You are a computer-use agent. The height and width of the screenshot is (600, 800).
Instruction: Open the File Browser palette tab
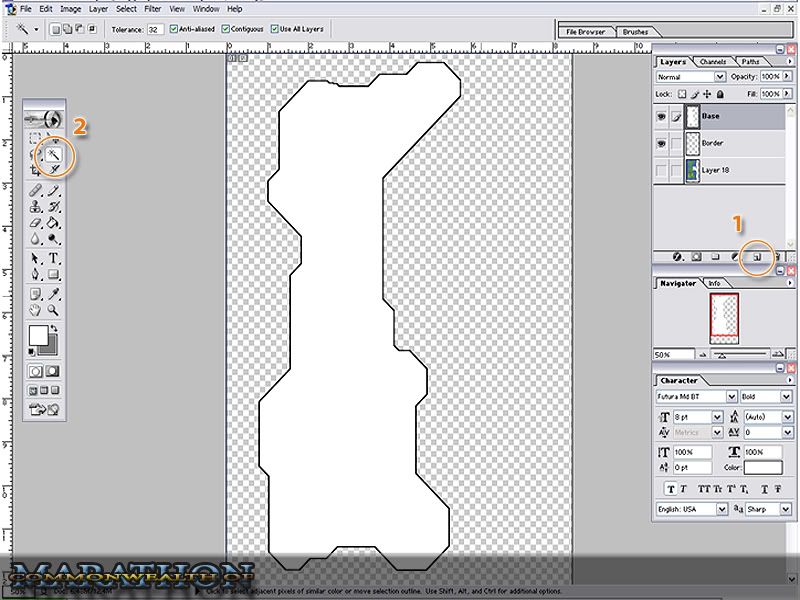[x=587, y=32]
